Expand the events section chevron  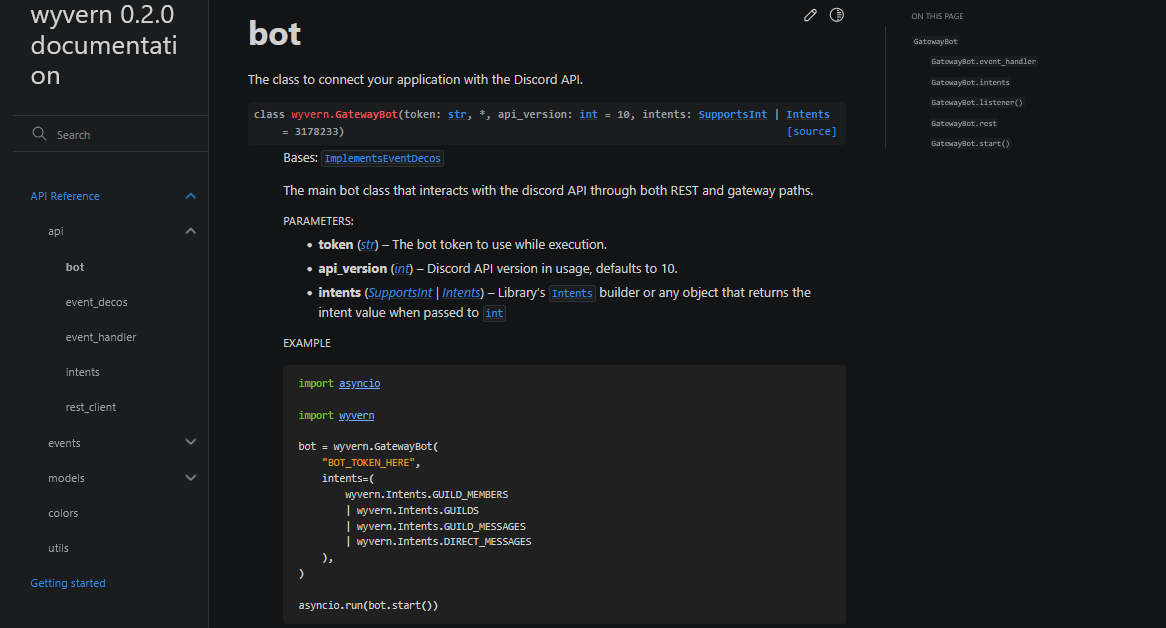(190, 442)
